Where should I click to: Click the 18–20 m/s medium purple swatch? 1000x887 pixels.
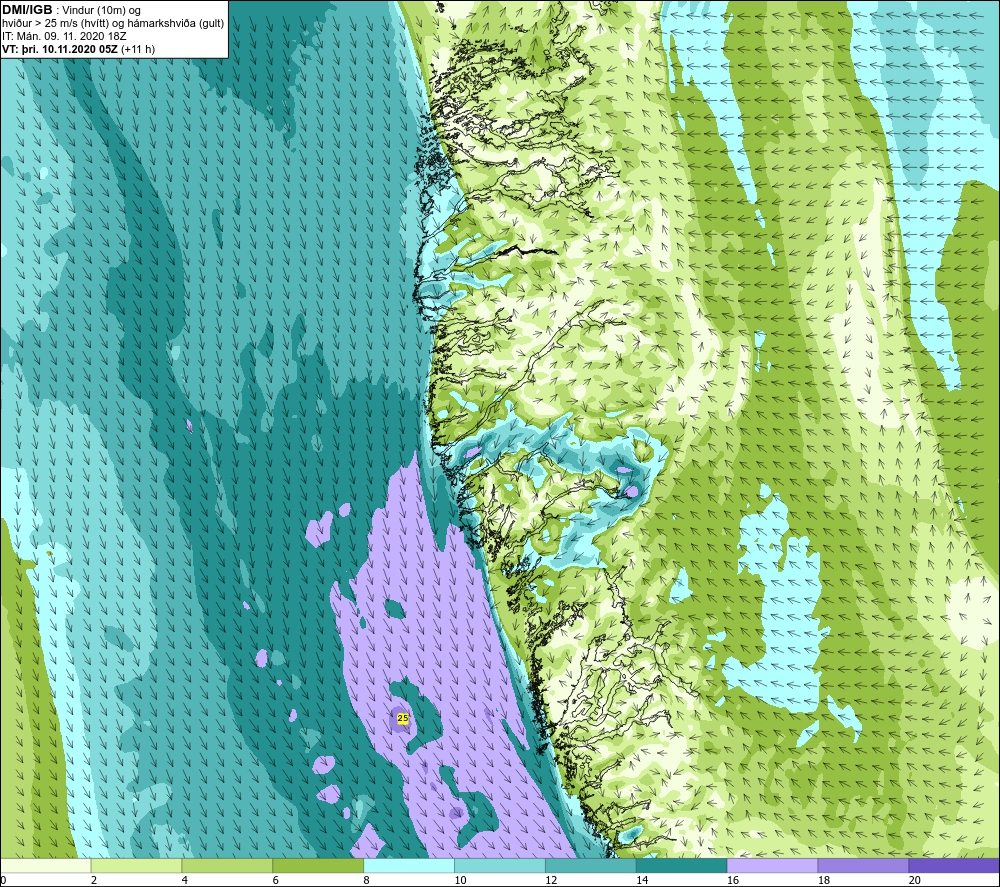[864, 865]
